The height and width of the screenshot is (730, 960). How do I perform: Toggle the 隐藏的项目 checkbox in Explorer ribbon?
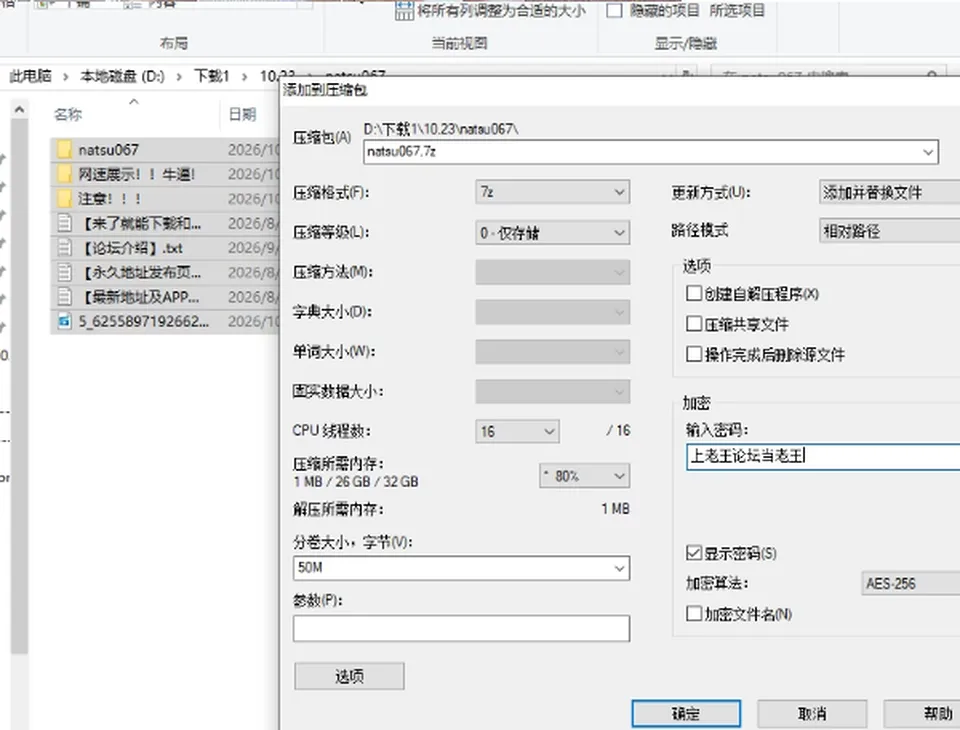(x=614, y=10)
